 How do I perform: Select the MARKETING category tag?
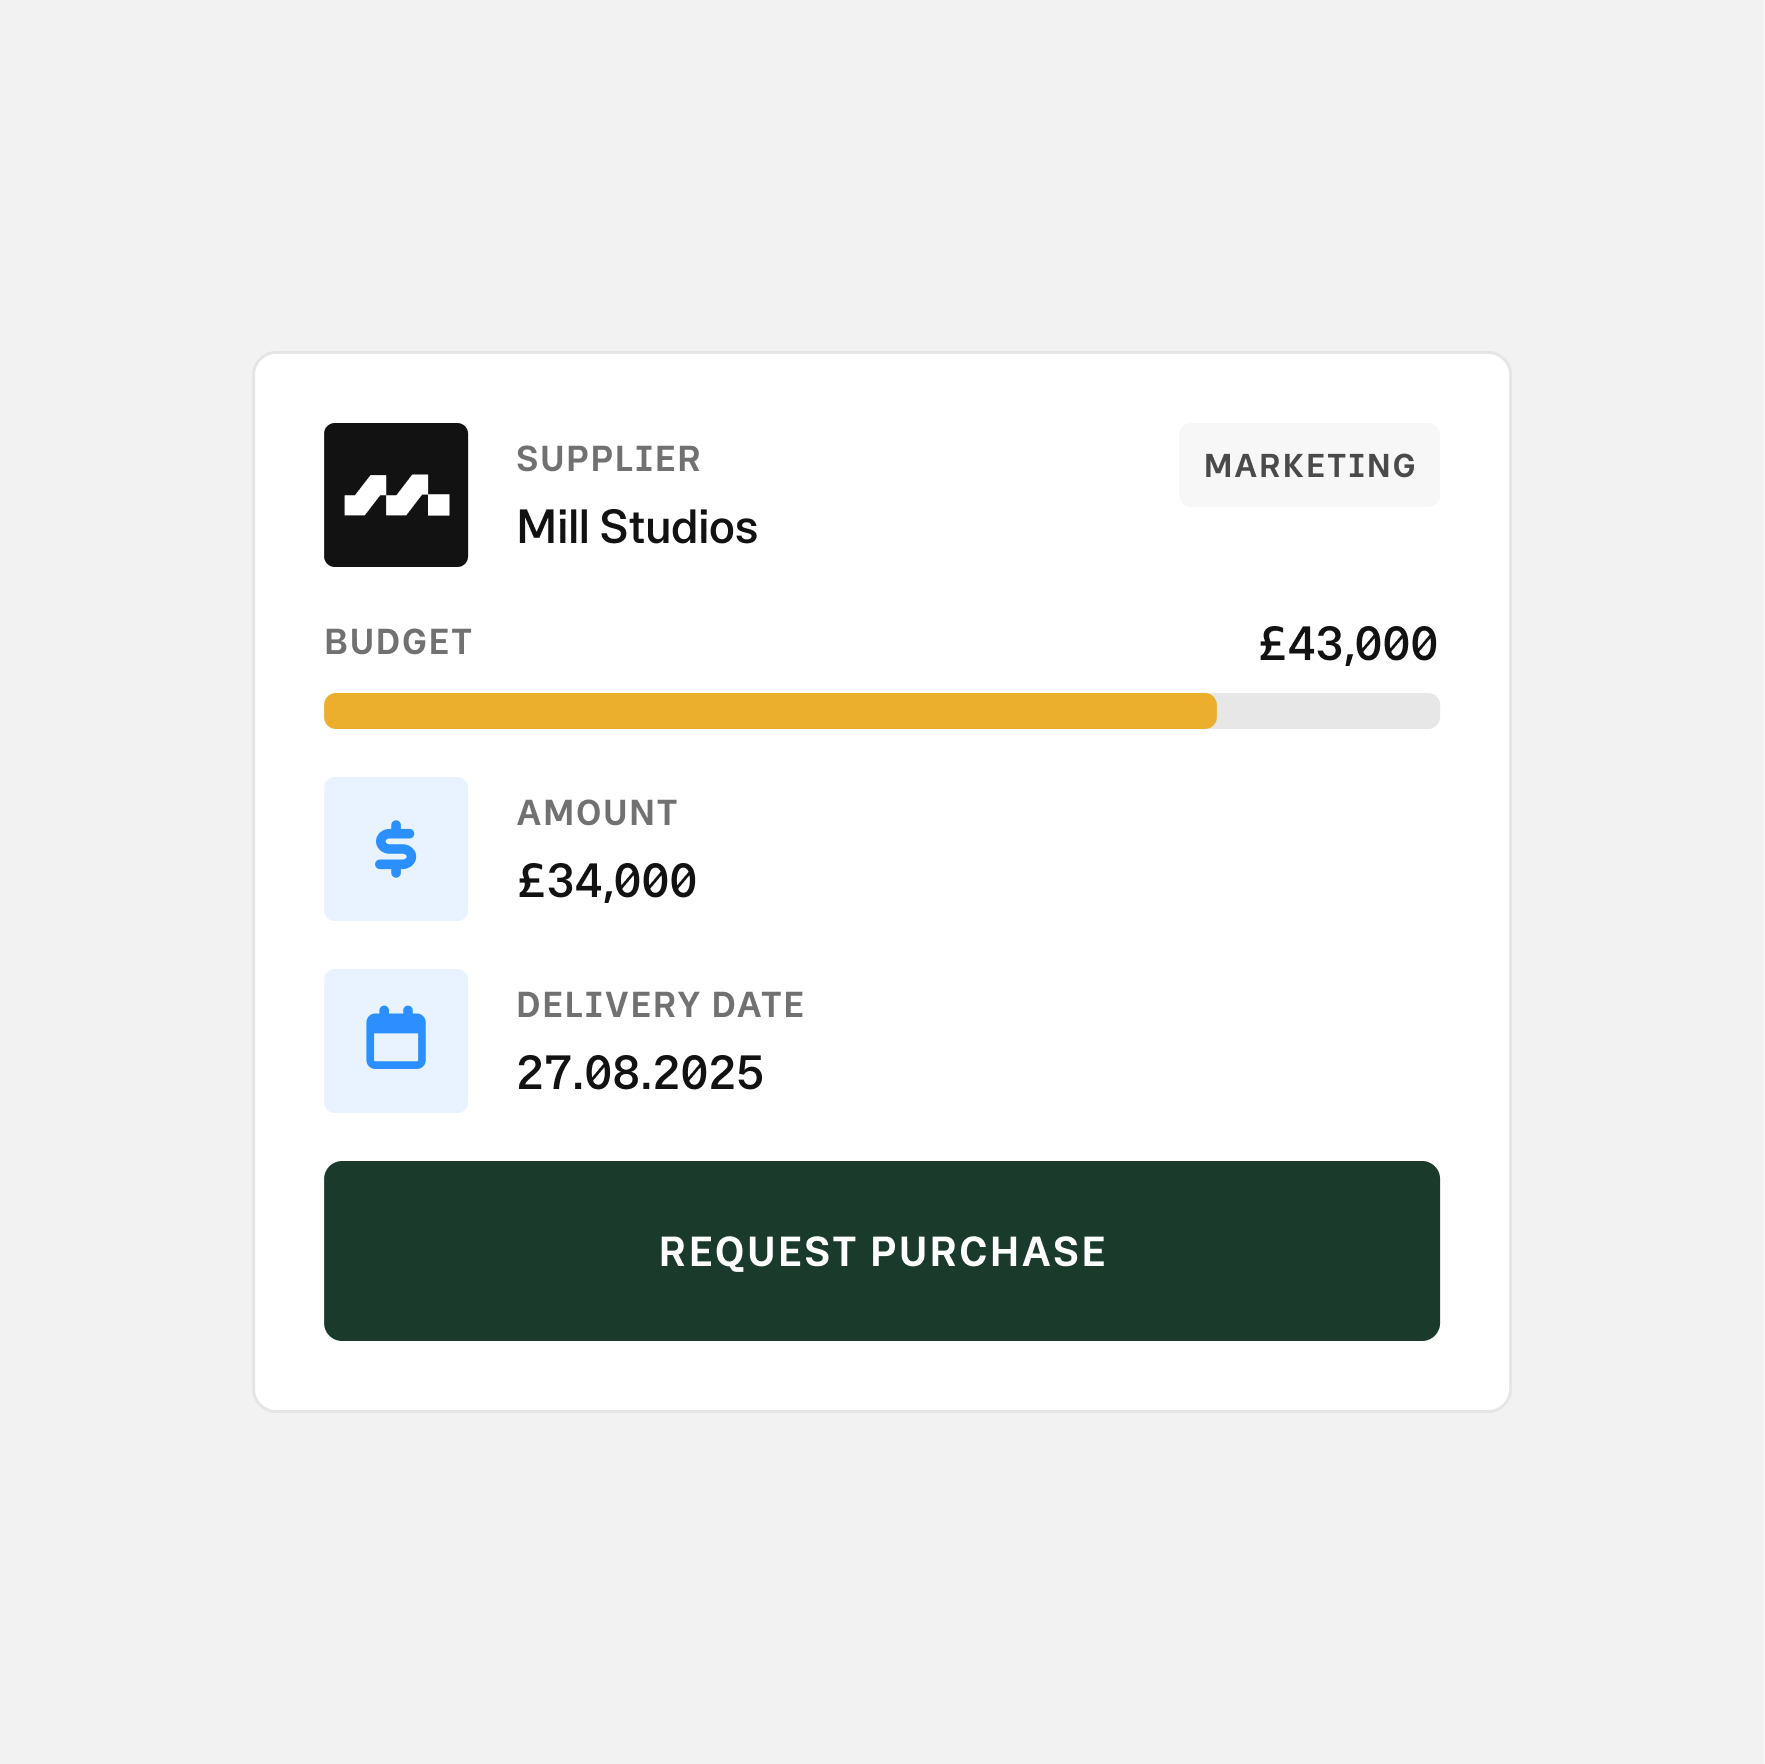click(1309, 465)
